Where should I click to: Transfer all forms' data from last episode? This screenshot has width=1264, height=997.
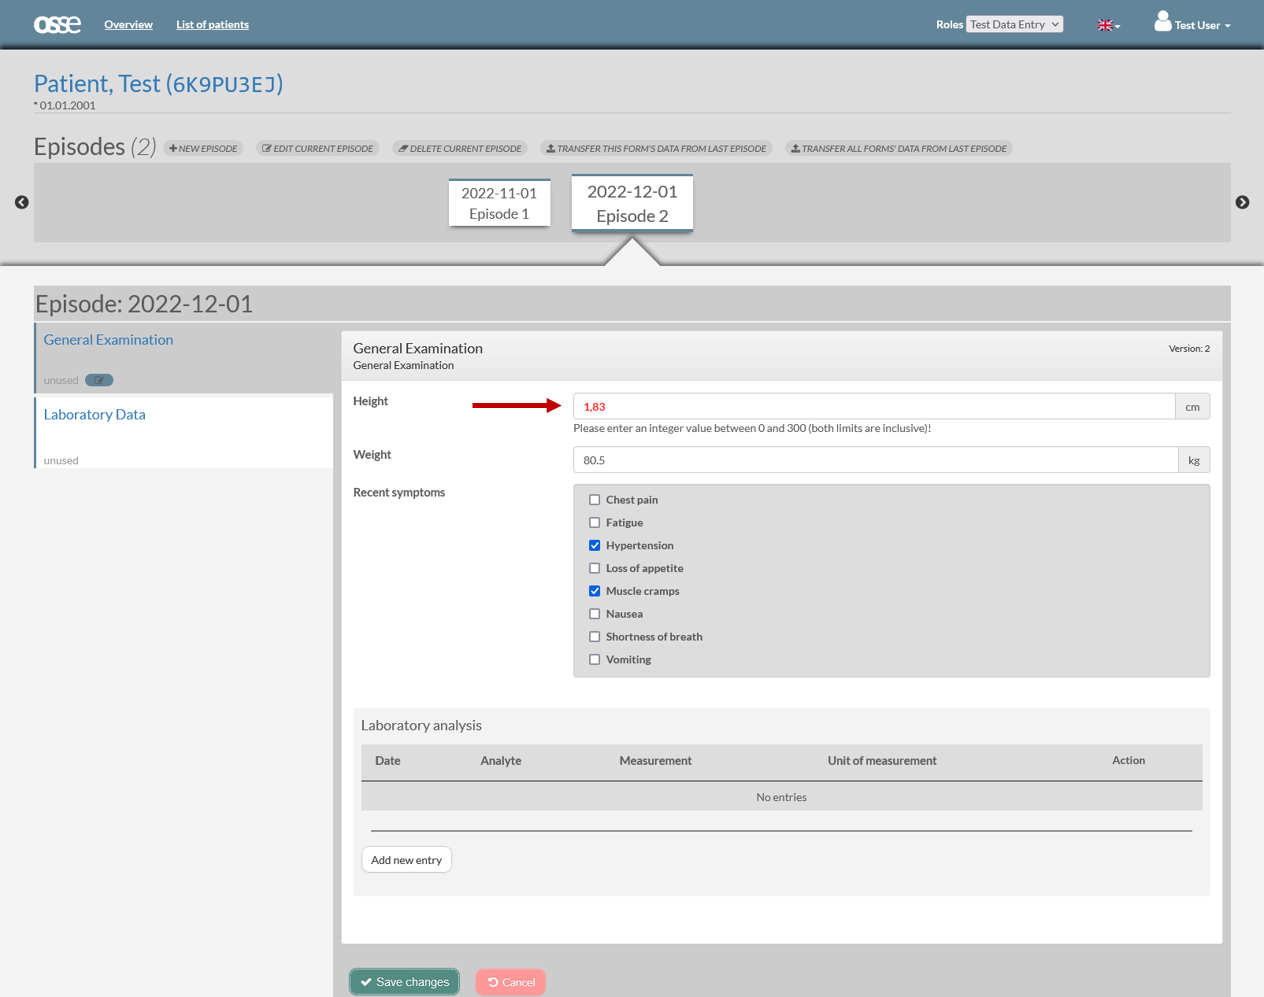898,148
